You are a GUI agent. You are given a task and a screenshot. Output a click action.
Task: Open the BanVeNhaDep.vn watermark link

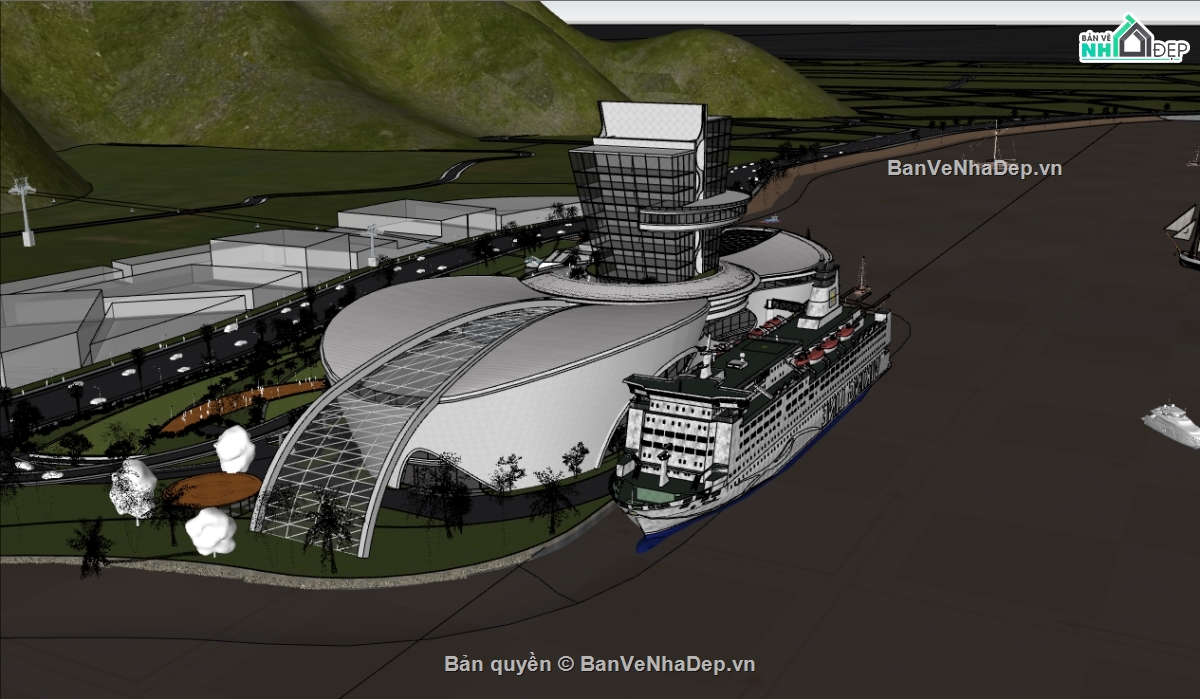point(974,168)
